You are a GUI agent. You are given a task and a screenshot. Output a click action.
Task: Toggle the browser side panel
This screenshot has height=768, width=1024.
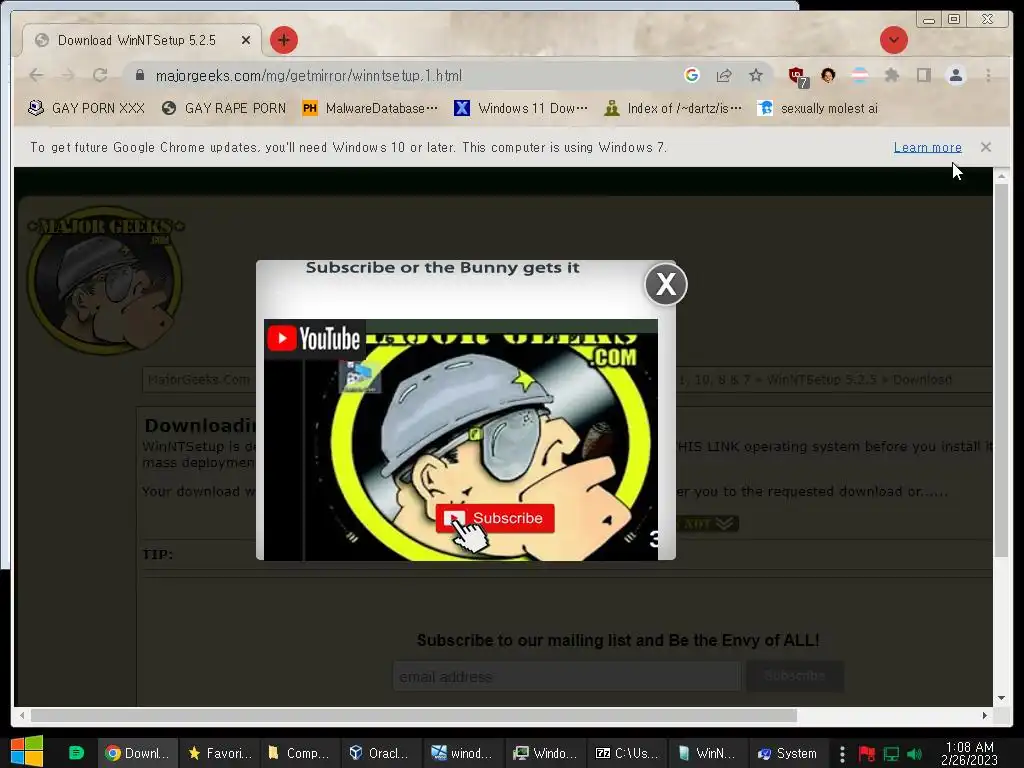[x=923, y=75]
